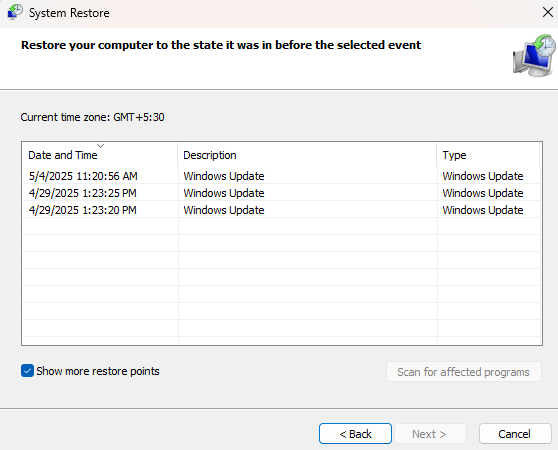Uncheck Show more restore points

coord(27,371)
